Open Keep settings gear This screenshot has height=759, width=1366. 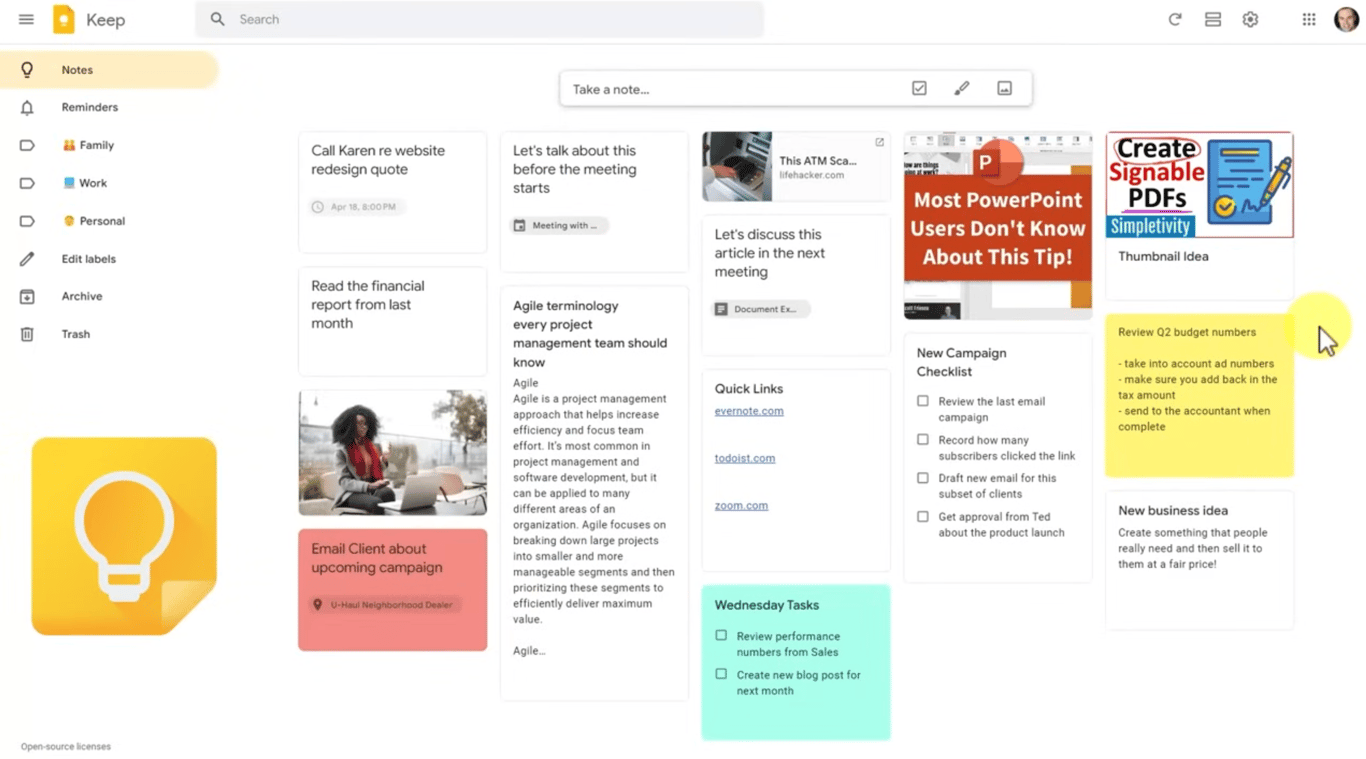tap(1250, 19)
